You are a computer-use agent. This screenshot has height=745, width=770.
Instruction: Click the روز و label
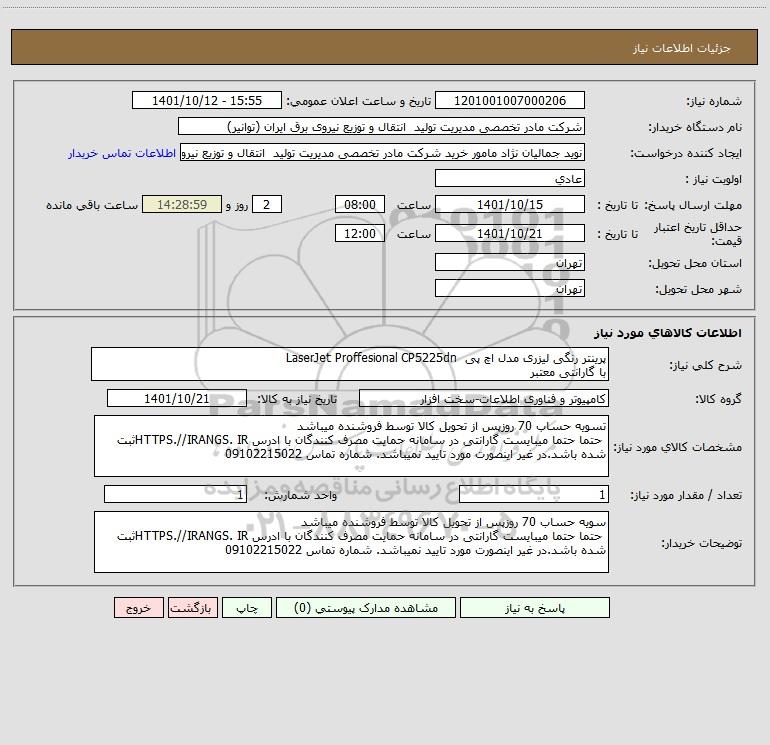click(237, 205)
